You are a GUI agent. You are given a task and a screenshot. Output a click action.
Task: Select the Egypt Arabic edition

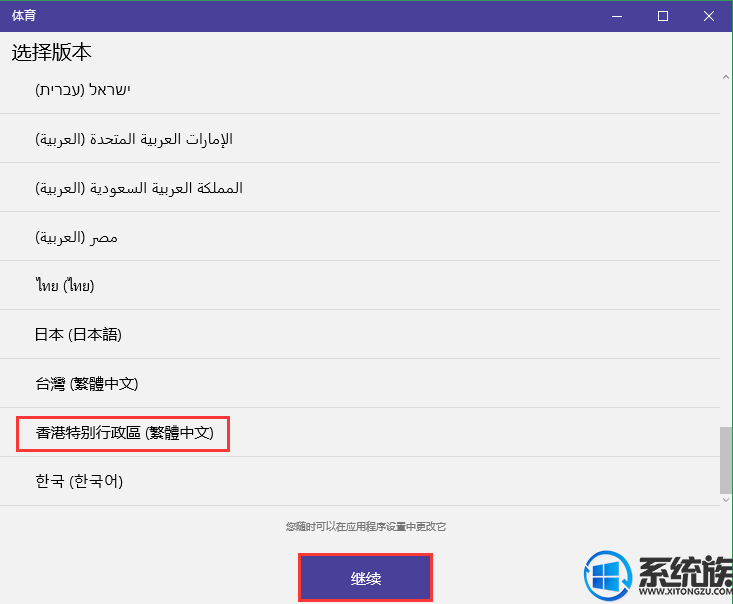(360, 237)
